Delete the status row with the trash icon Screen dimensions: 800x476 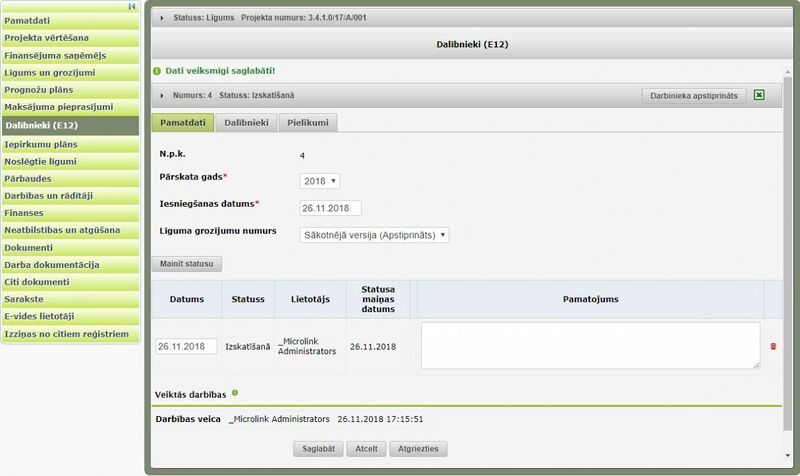pyautogui.click(x=773, y=346)
